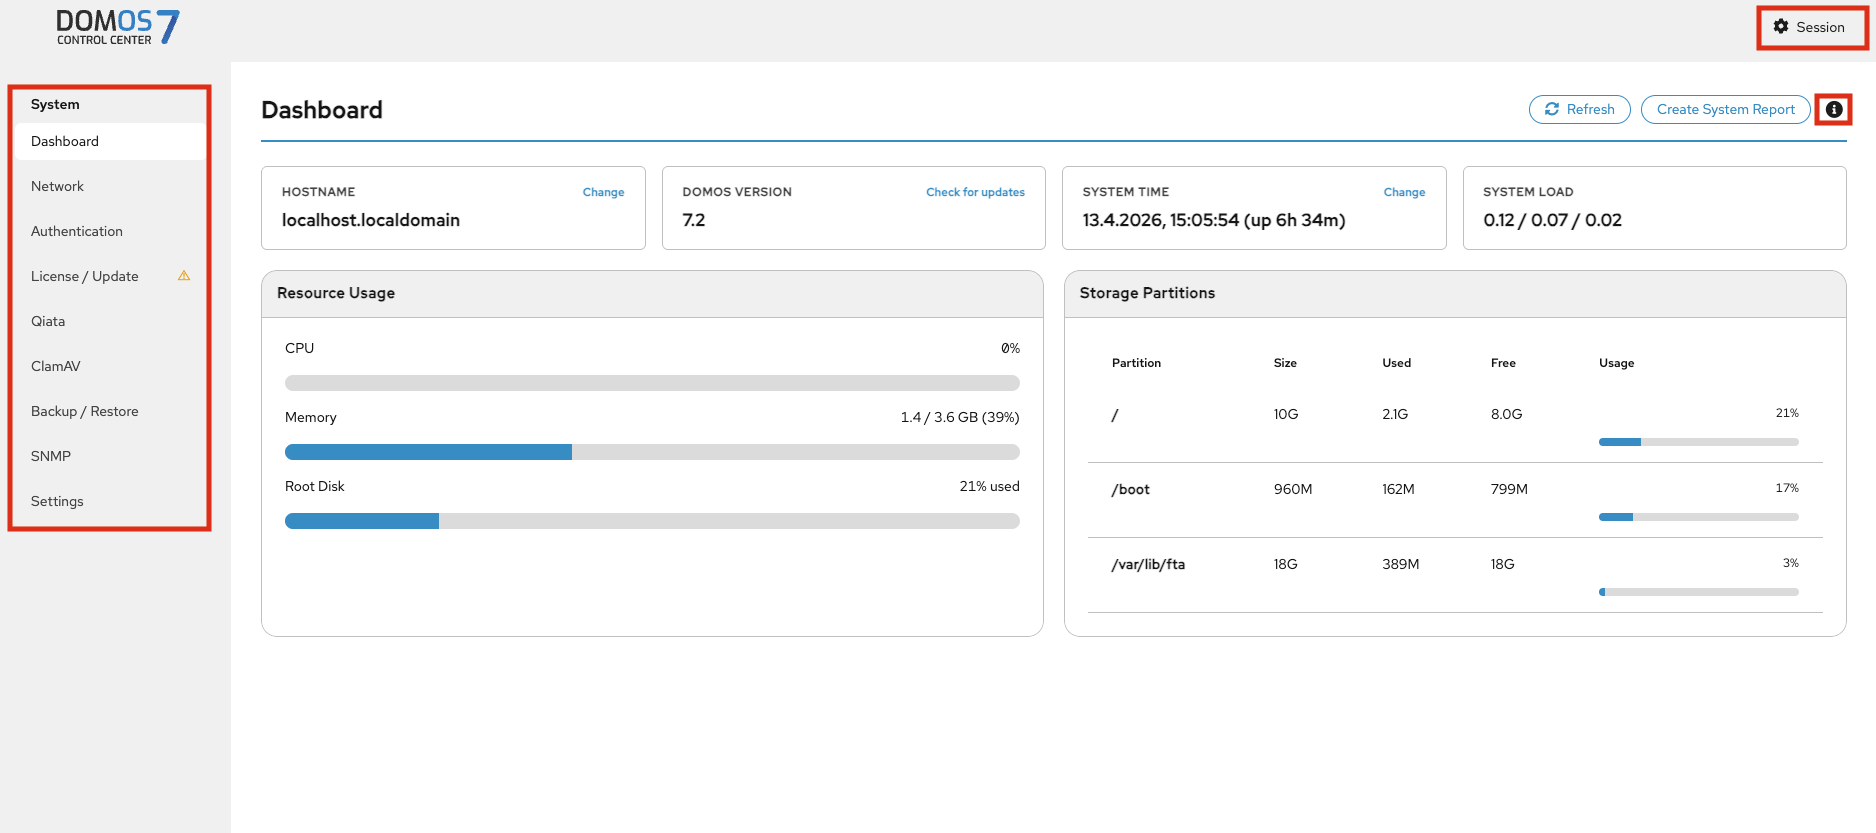Click the /boot partition name
Screen dimensions: 1876x833
[1131, 489]
